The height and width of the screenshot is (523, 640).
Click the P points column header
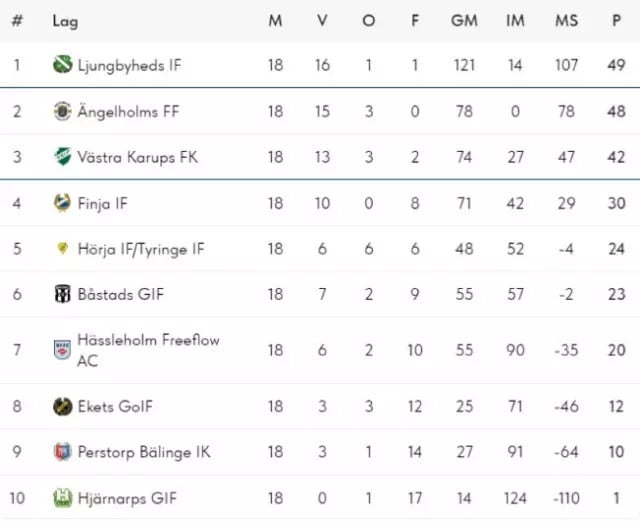pyautogui.click(x=617, y=21)
